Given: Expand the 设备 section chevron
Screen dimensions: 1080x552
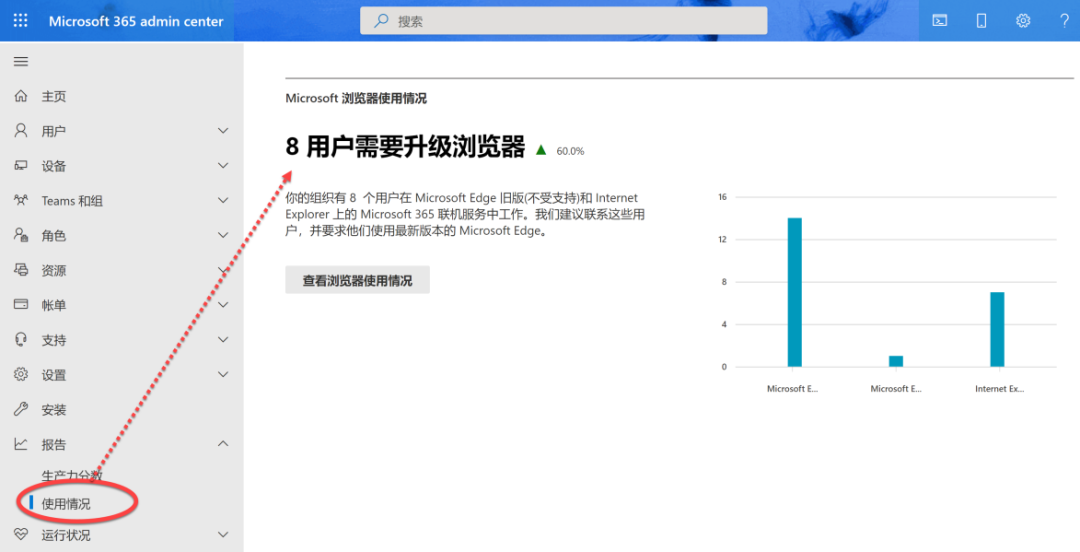Looking at the screenshot, I should (x=222, y=165).
